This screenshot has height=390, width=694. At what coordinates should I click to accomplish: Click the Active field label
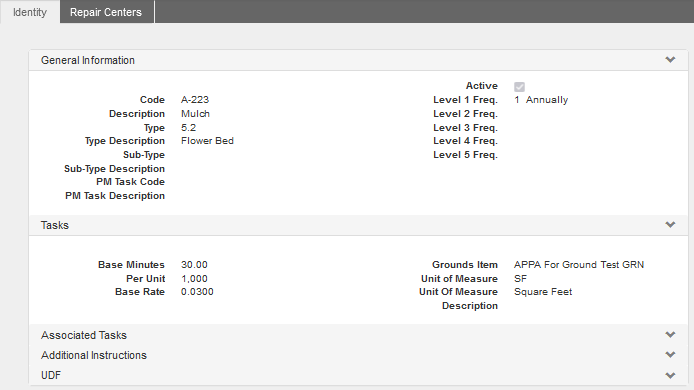pos(482,85)
